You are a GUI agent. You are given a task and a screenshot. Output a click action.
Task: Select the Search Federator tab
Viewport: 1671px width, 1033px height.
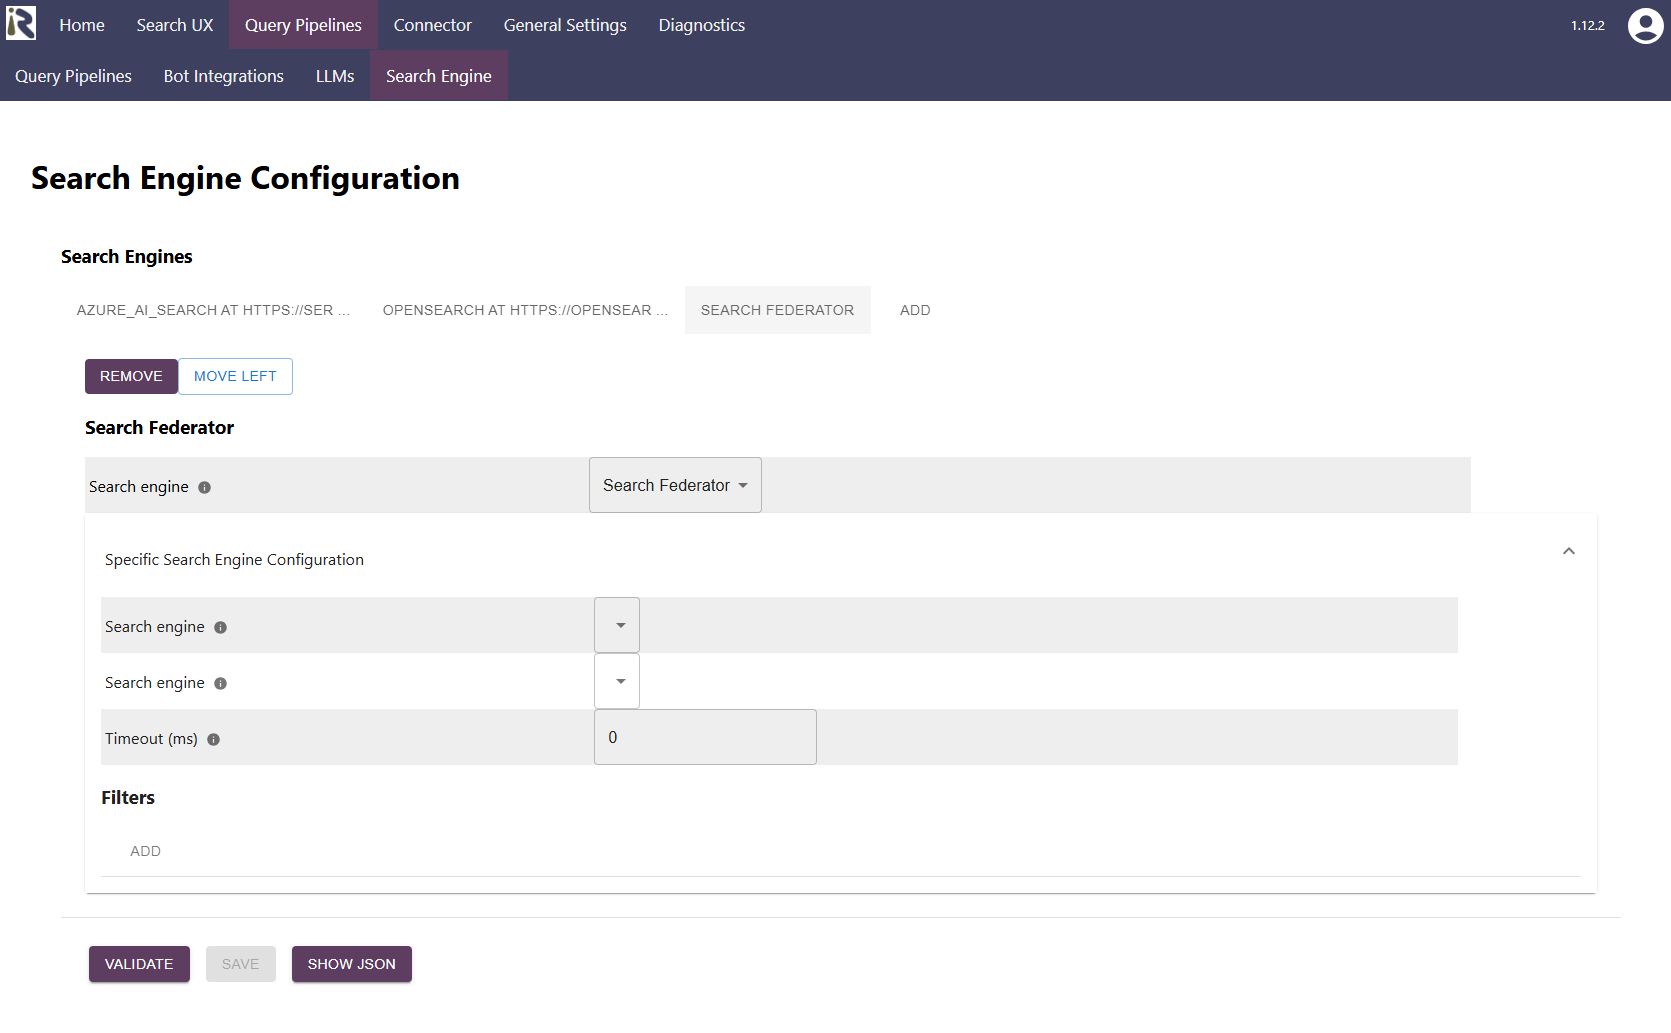pyautogui.click(x=777, y=310)
